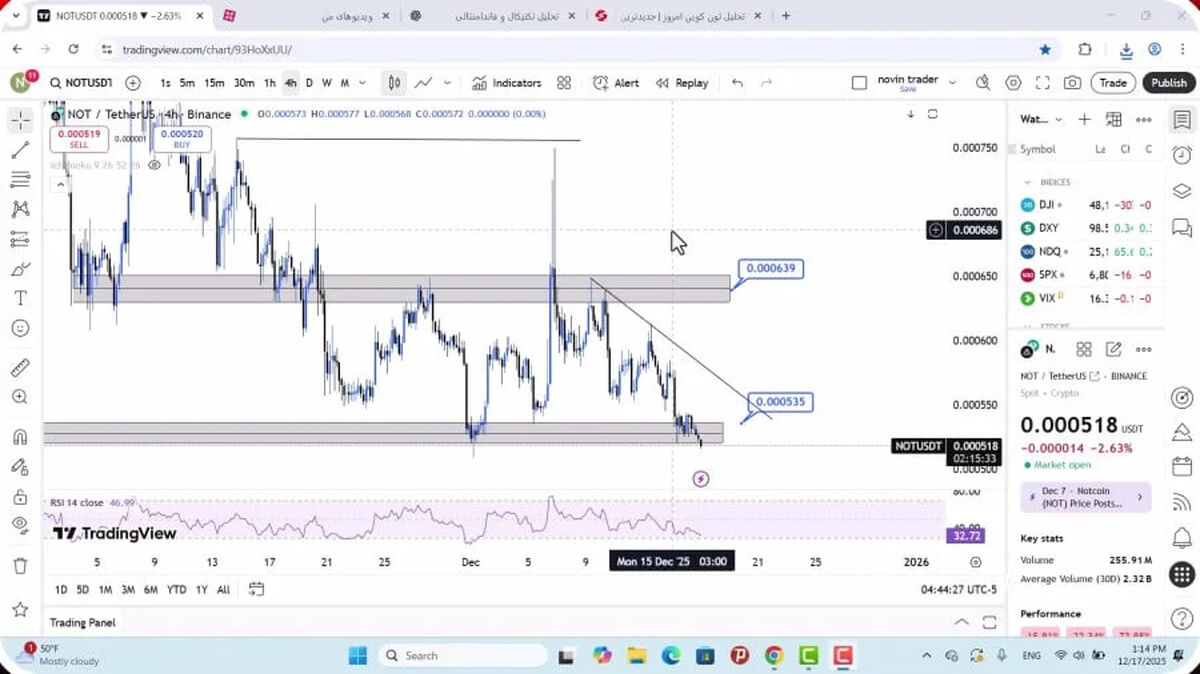The image size is (1200, 674).
Task: Select the crosshair cursor tool
Action: (x=20, y=120)
